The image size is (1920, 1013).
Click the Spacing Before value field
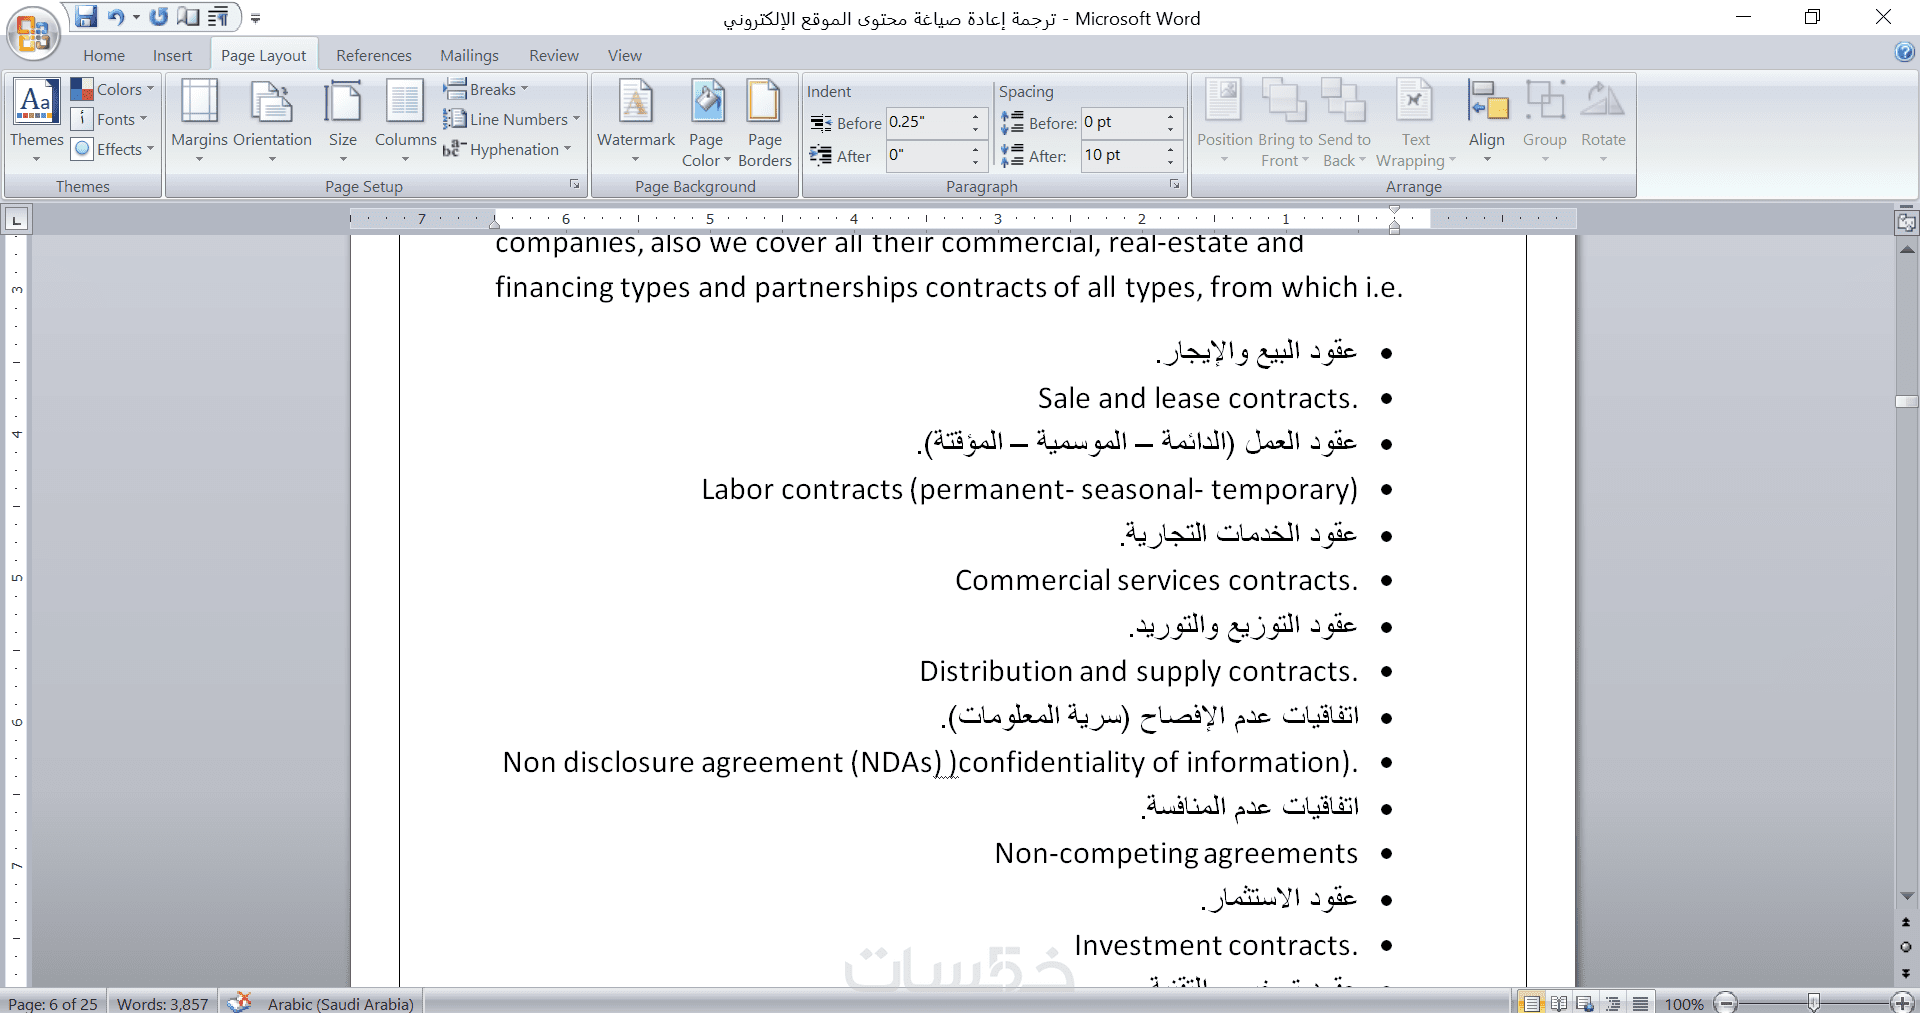(1121, 122)
